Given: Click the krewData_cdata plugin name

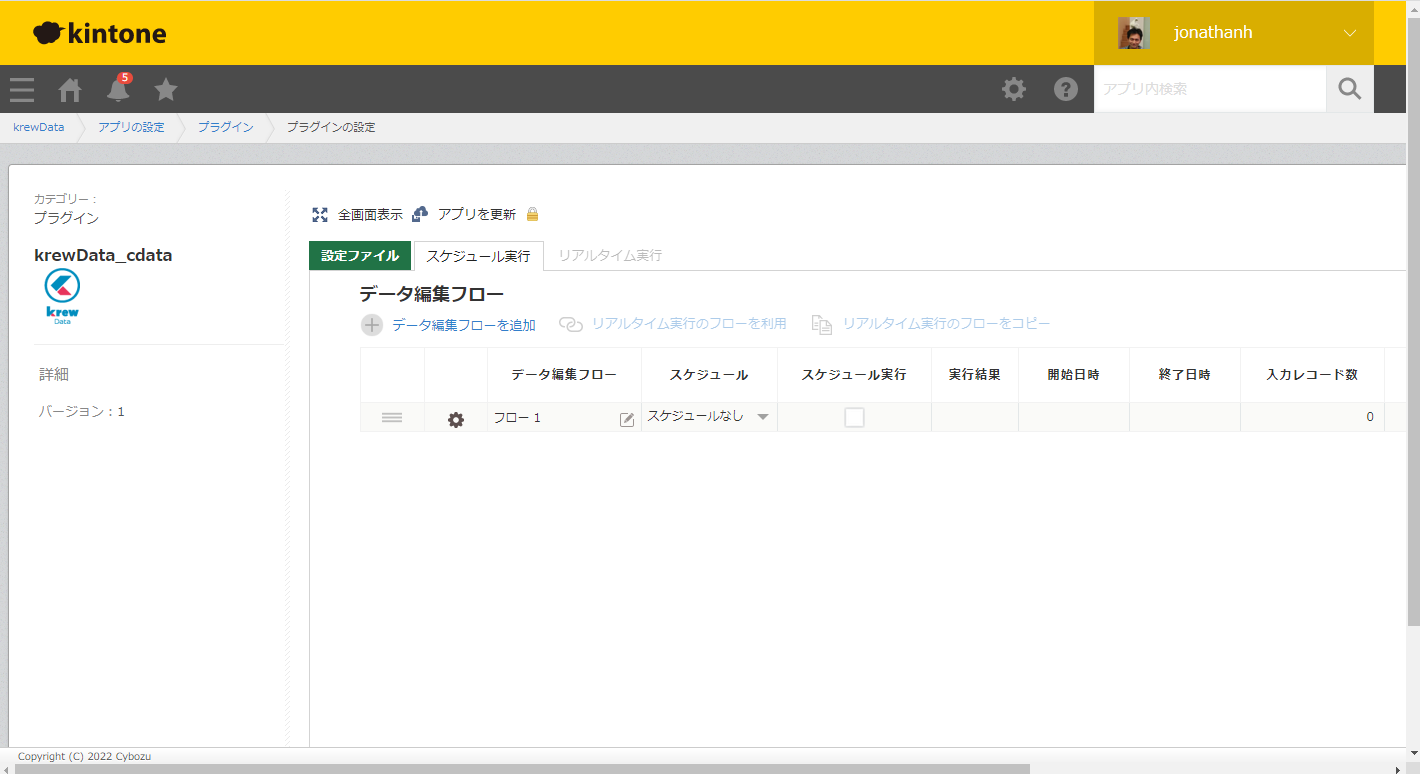Looking at the screenshot, I should tap(103, 255).
